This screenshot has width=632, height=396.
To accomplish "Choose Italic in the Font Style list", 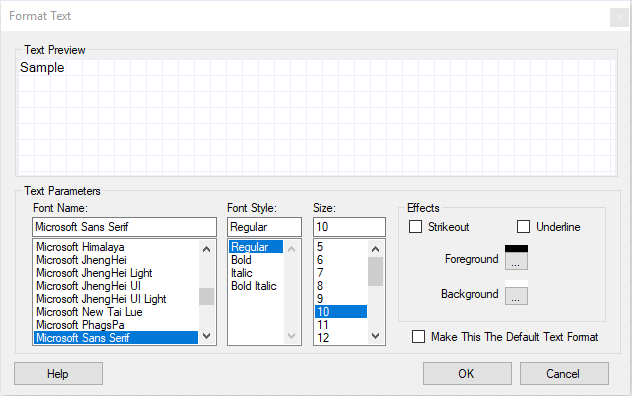I will [241, 273].
